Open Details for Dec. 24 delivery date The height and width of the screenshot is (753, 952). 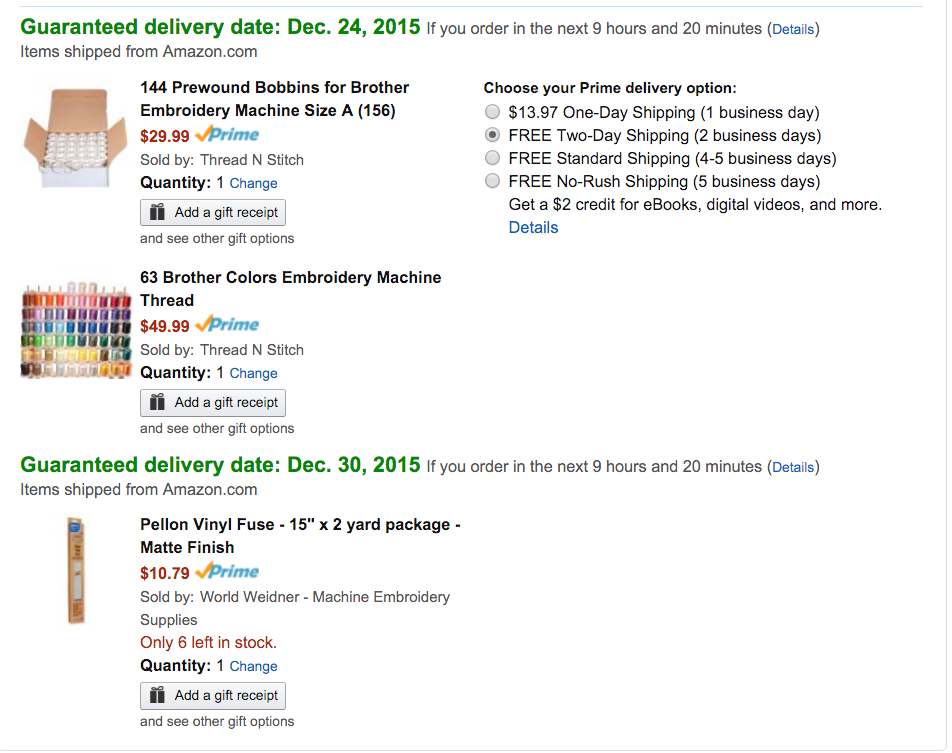point(793,30)
